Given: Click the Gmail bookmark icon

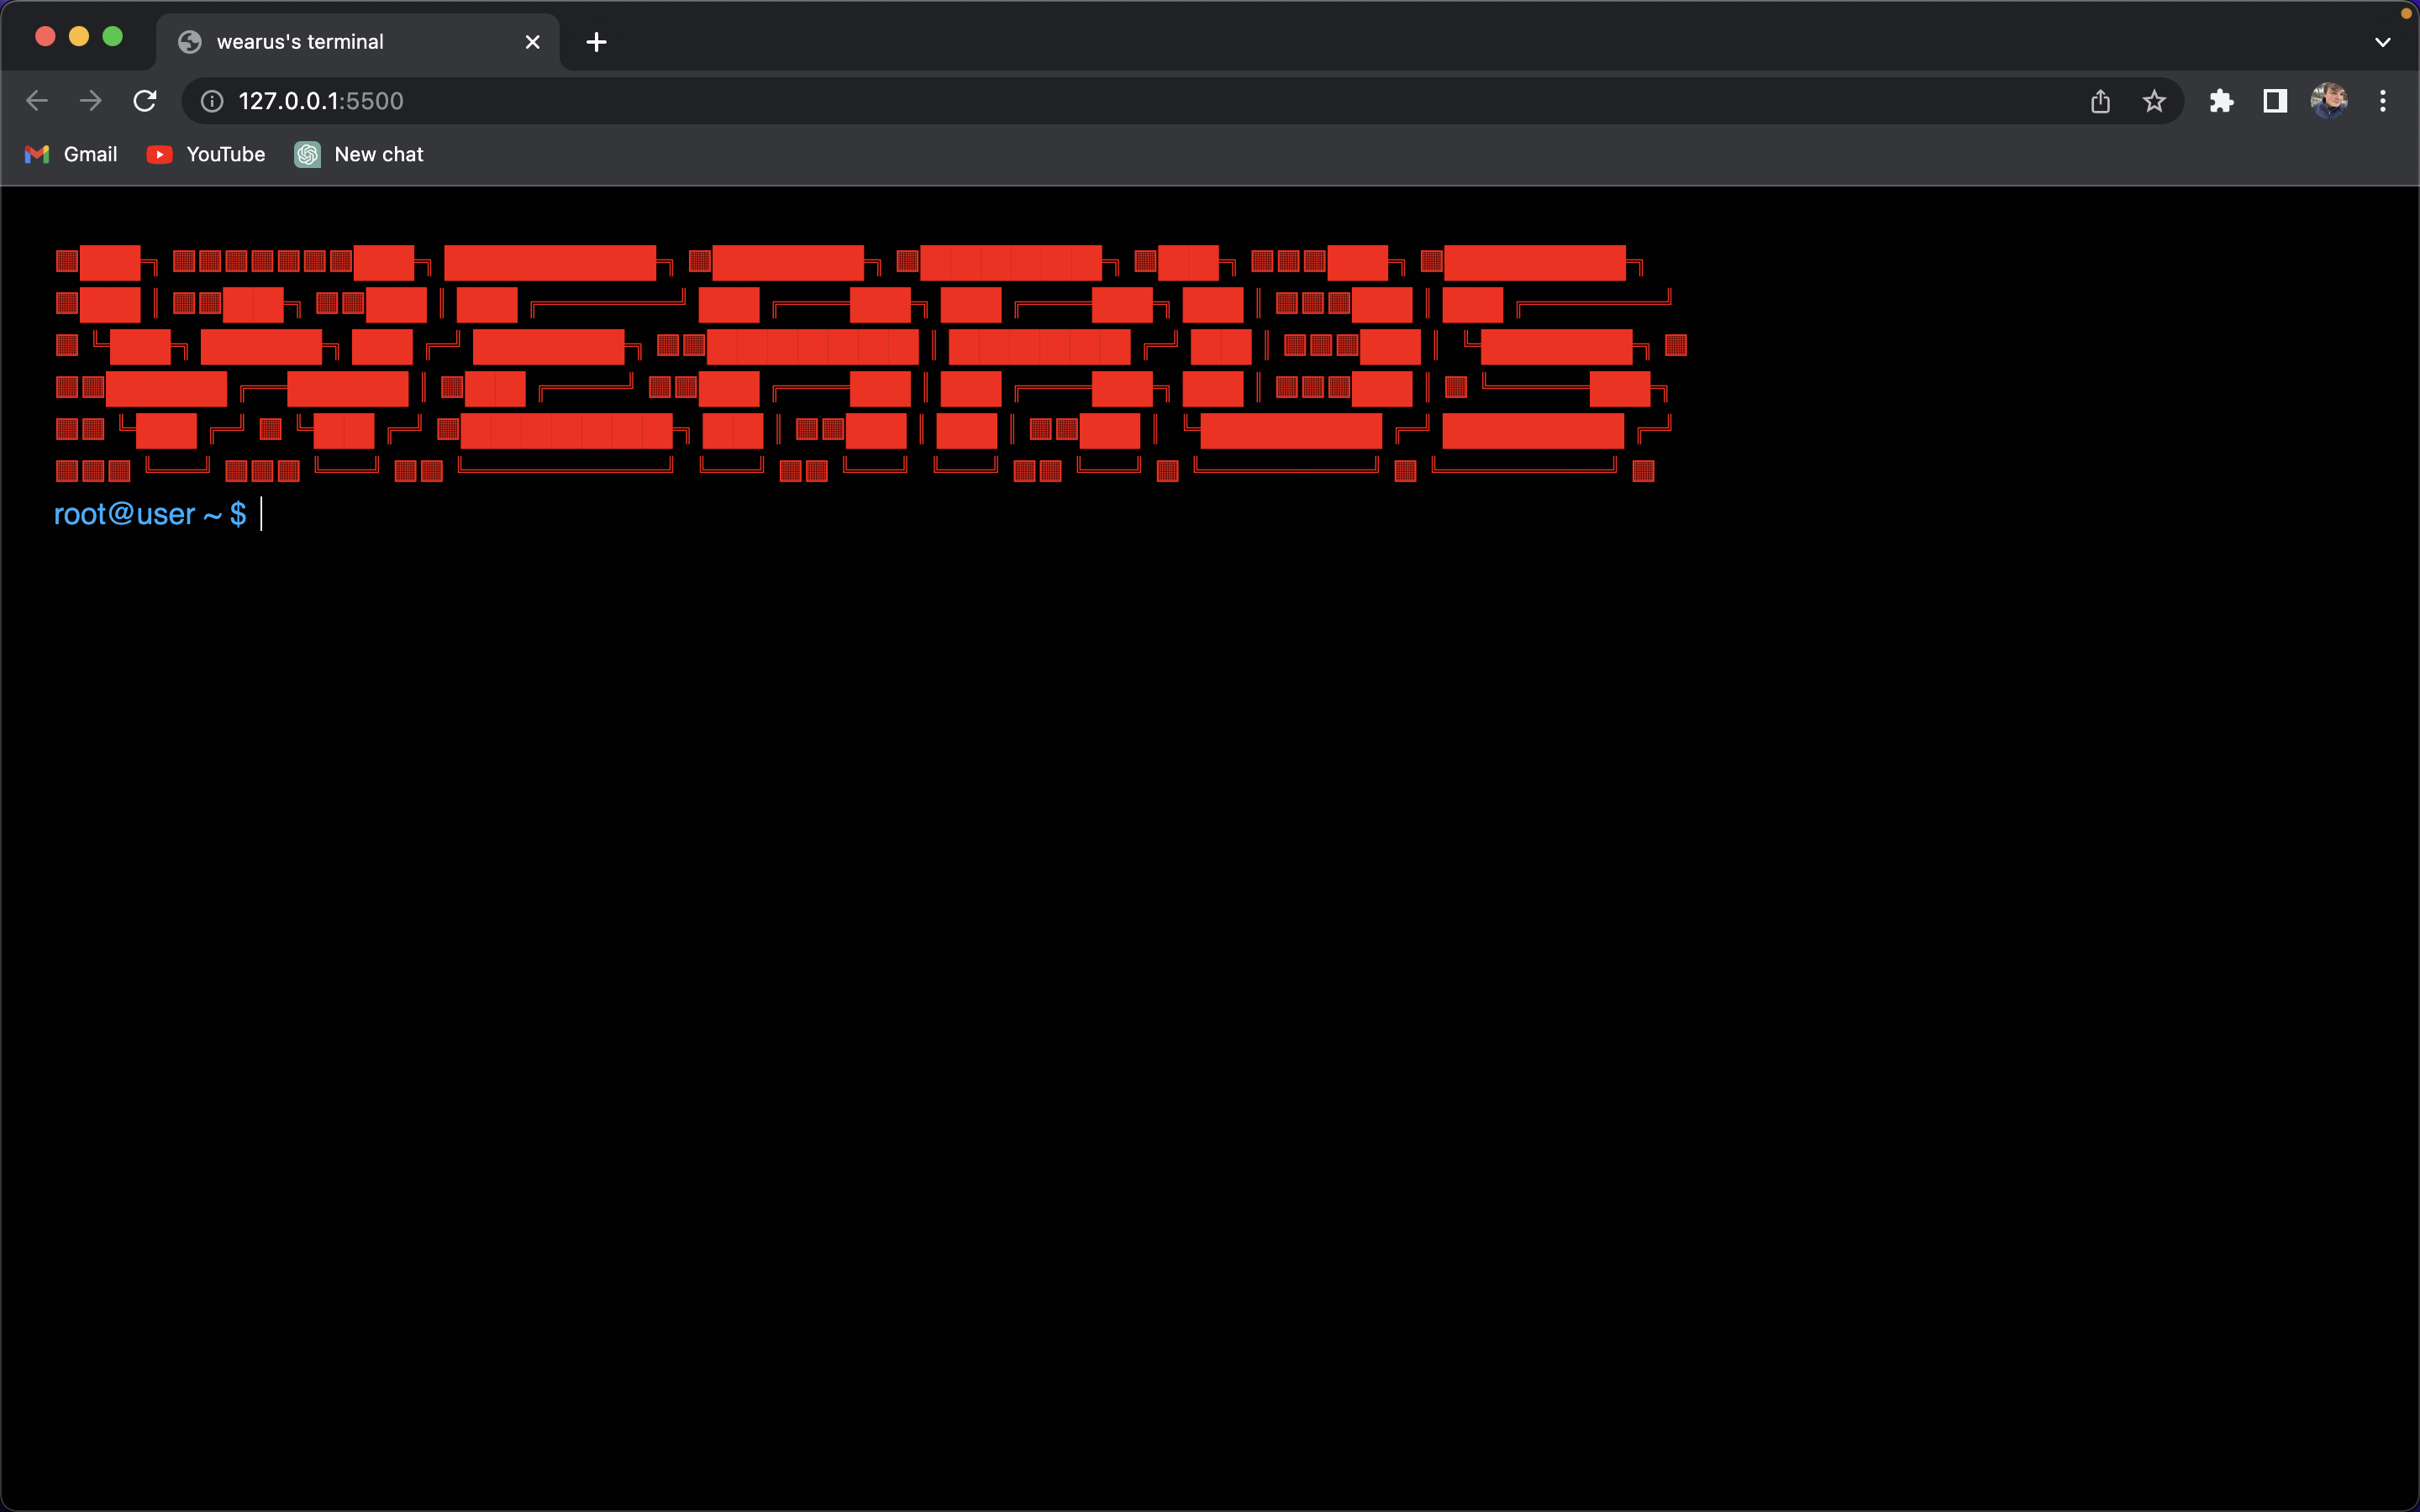Looking at the screenshot, I should 37,154.
